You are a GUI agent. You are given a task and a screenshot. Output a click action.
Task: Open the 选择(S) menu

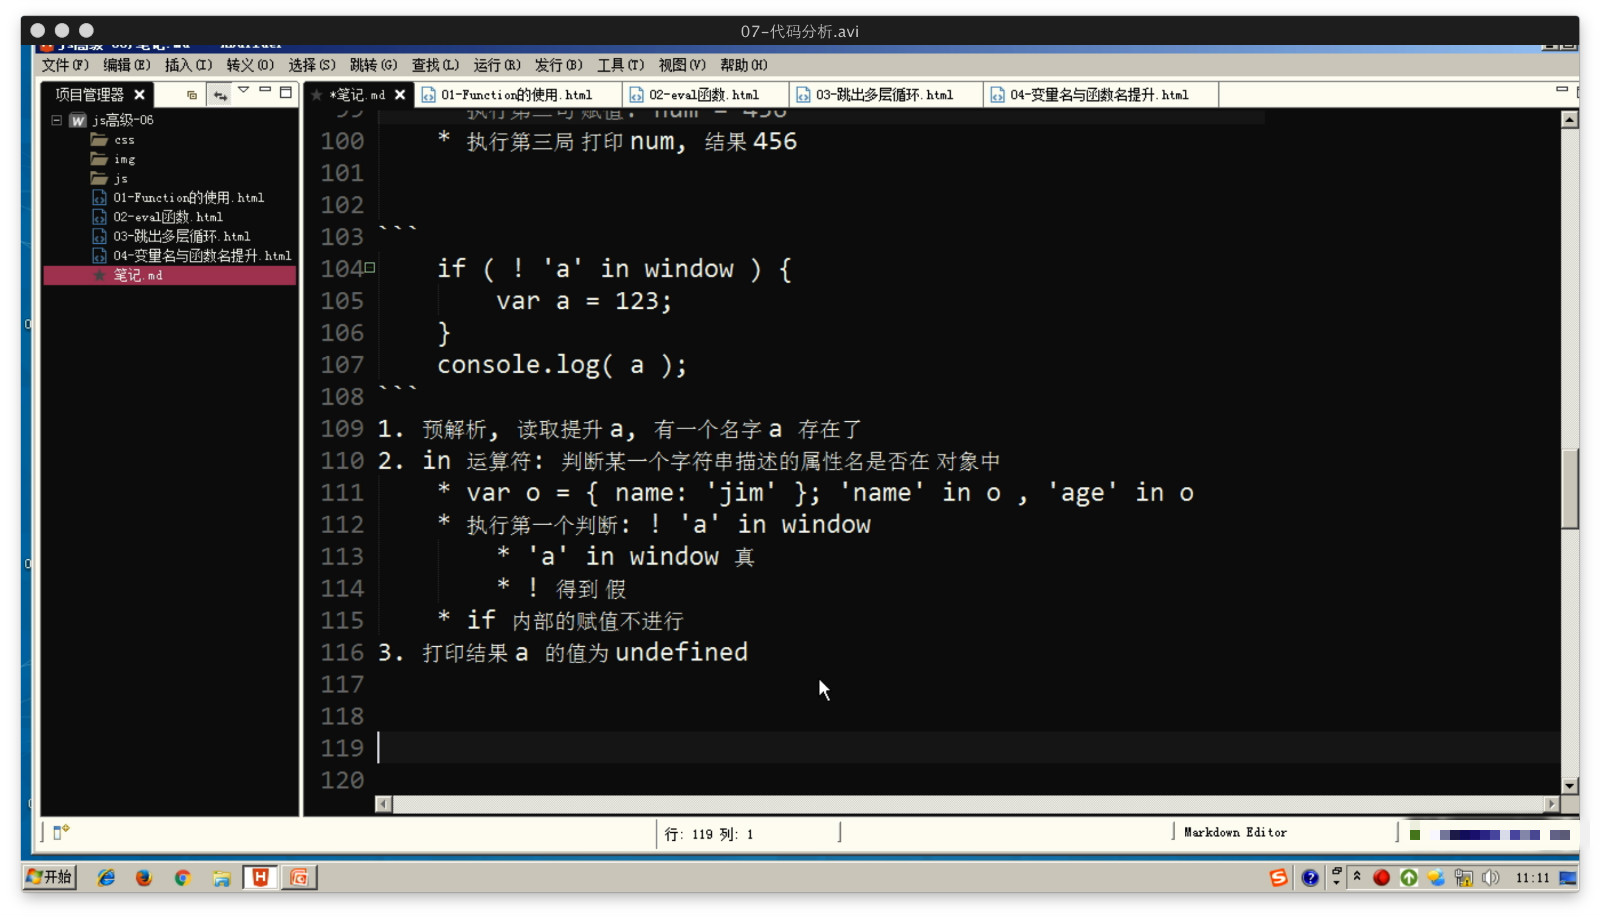click(x=312, y=65)
